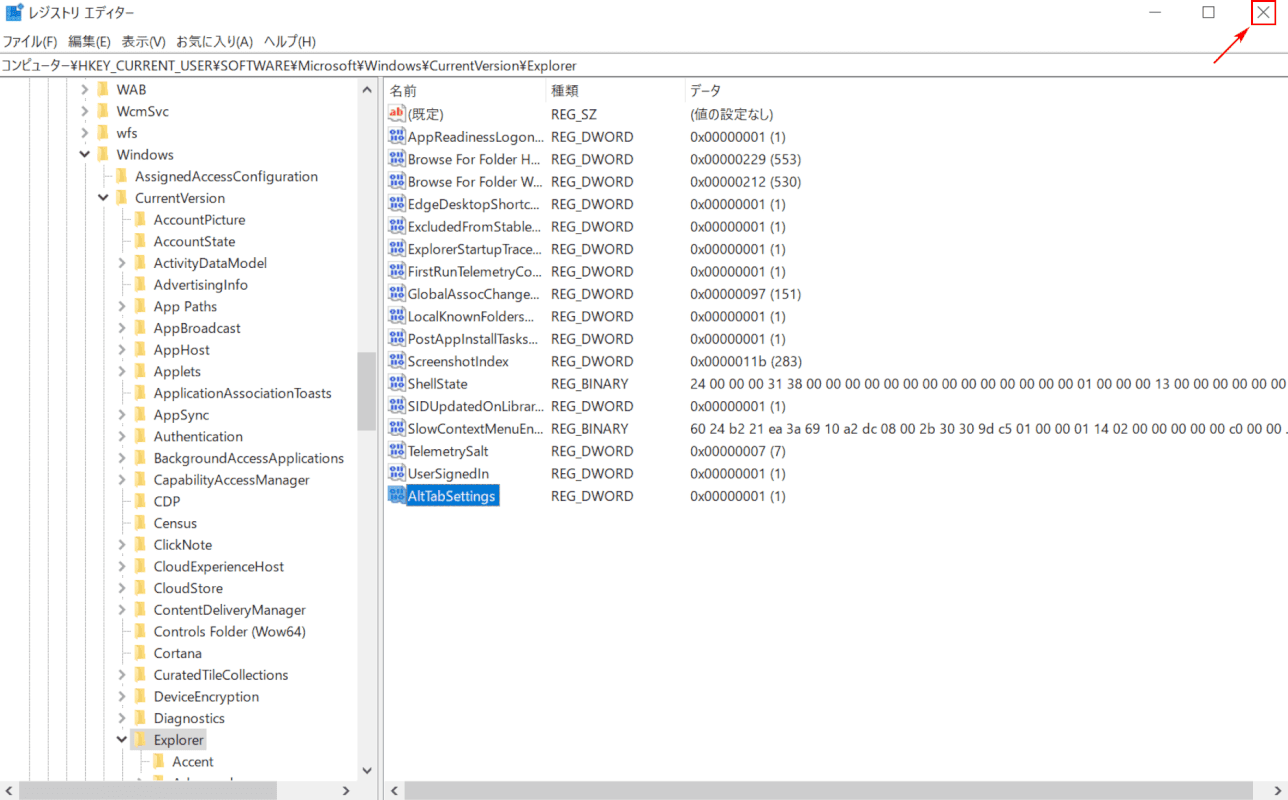Click the EdgeDesktopShortc... value icon
This screenshot has width=1288, height=800.
[396, 204]
